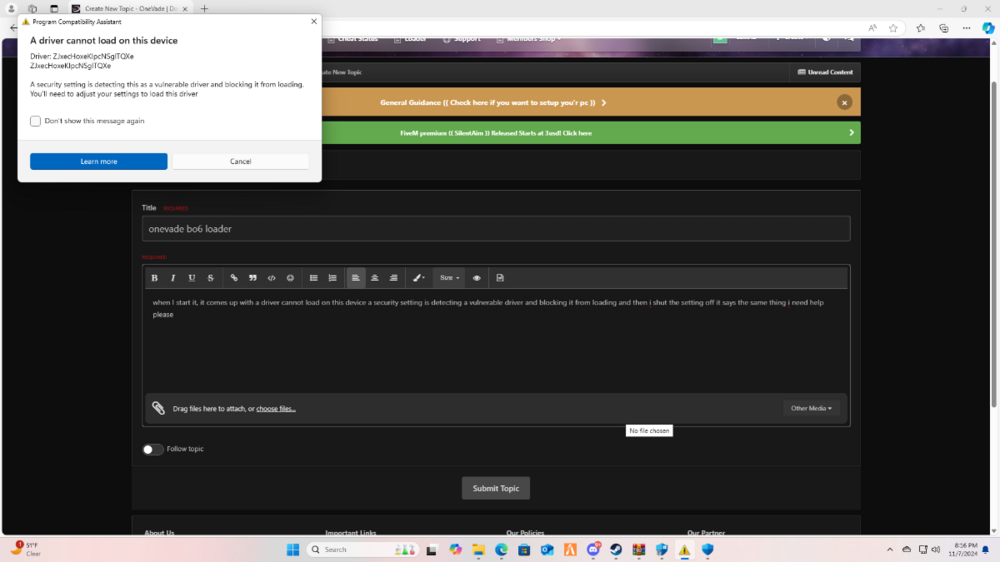Dismiss the General Guidance orange banner
This screenshot has width=1000, height=562.
pos(844,103)
